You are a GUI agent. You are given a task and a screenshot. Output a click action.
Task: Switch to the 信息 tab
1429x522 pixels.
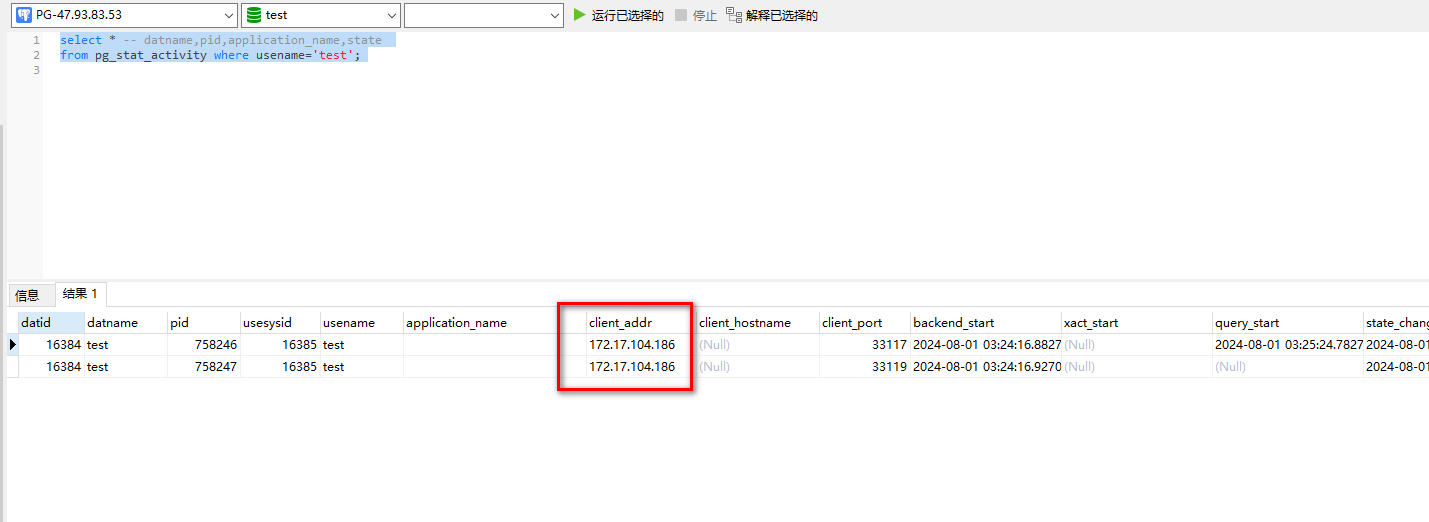pos(27,295)
